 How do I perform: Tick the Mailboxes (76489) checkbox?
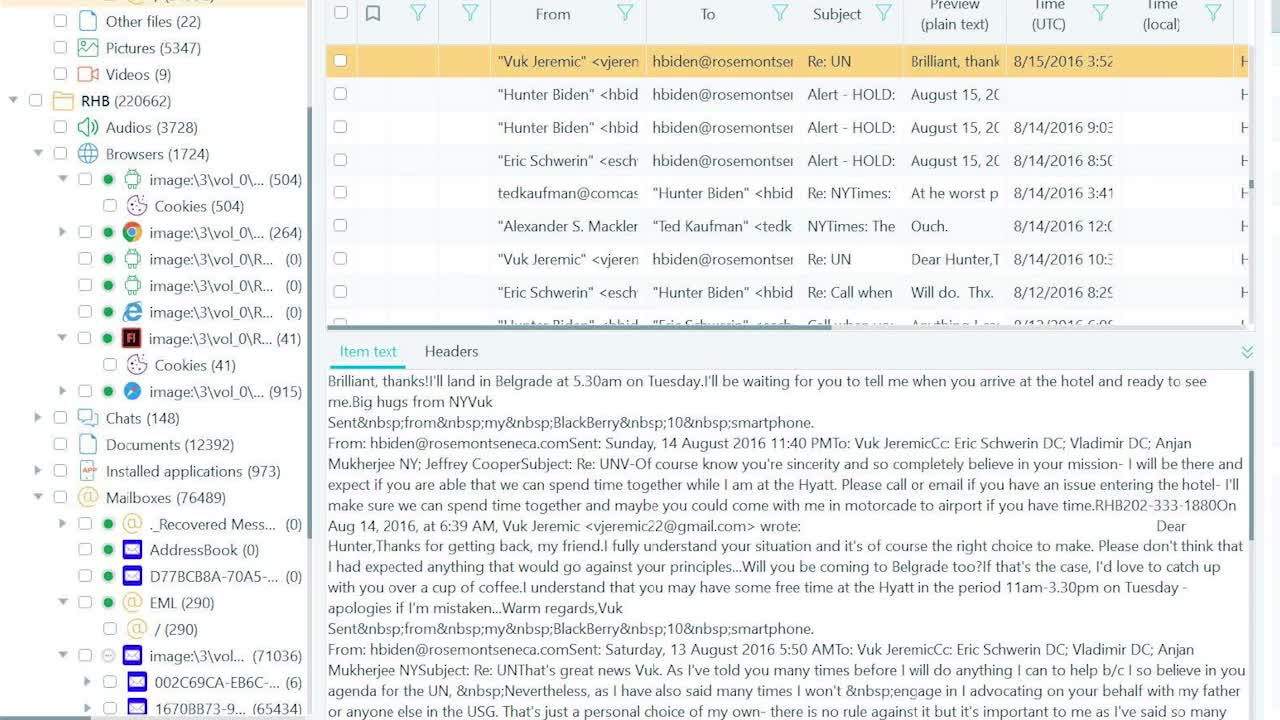[x=60, y=497]
